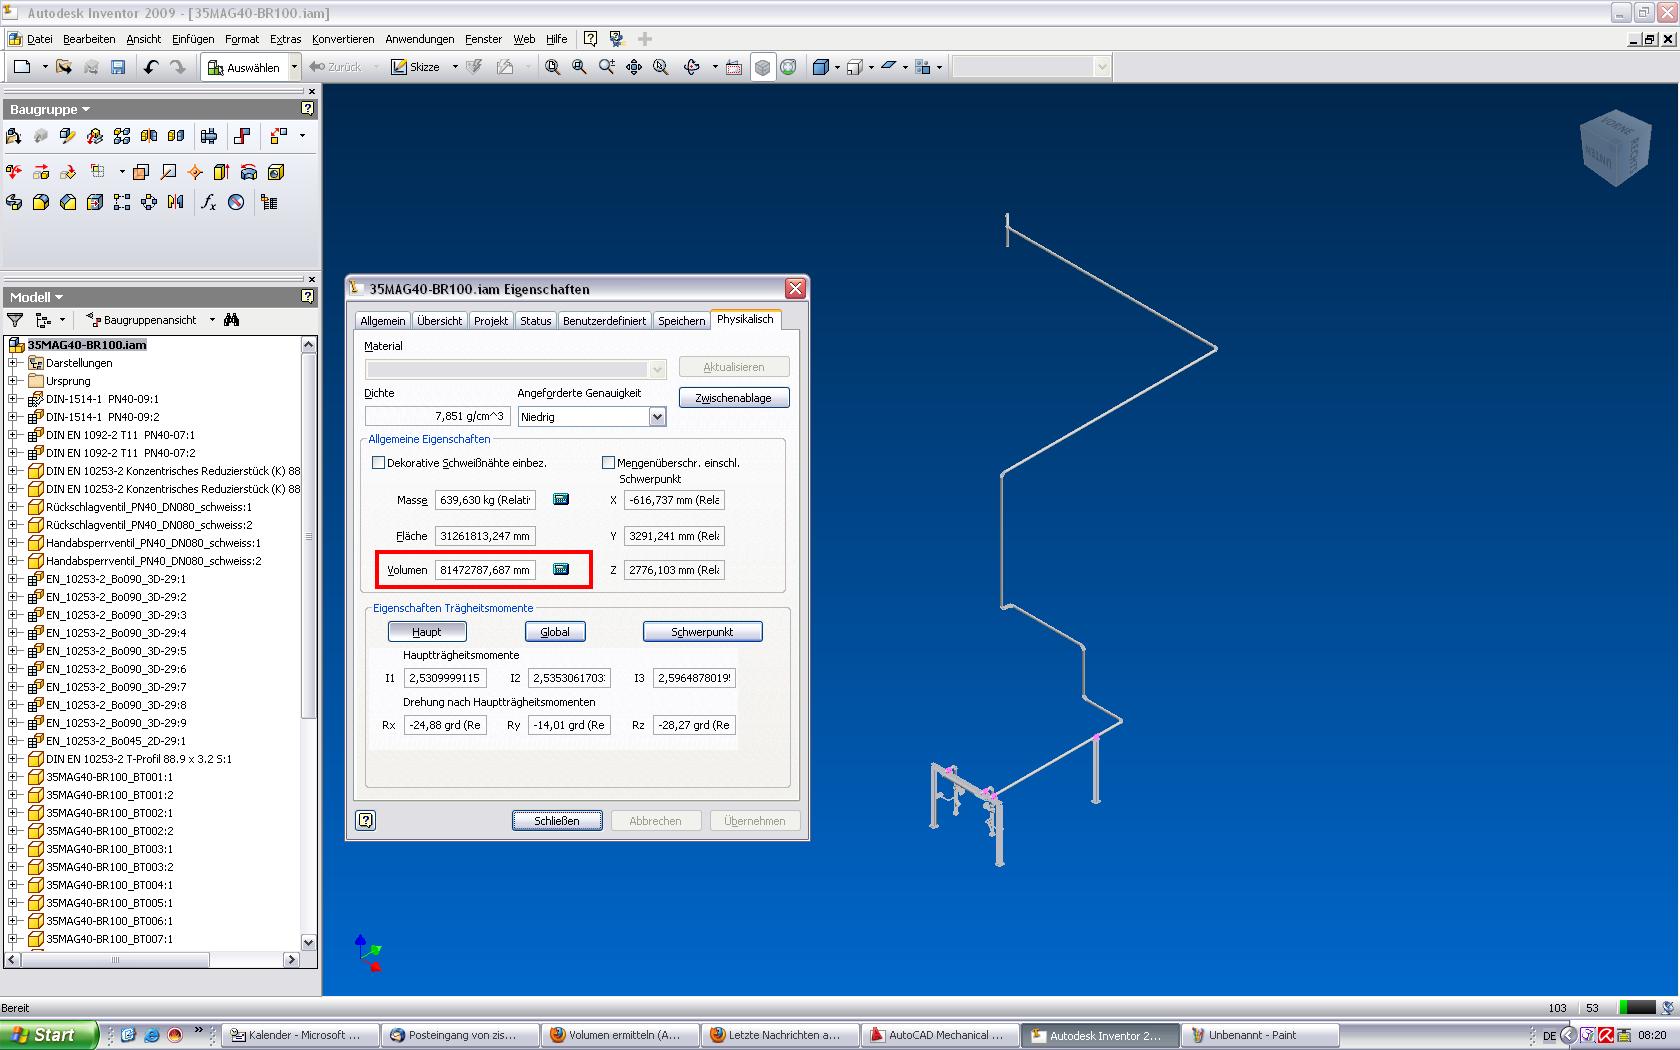Click the help icon in Eigenschaften dialog
1680x1050 pixels.
pyautogui.click(x=366, y=821)
